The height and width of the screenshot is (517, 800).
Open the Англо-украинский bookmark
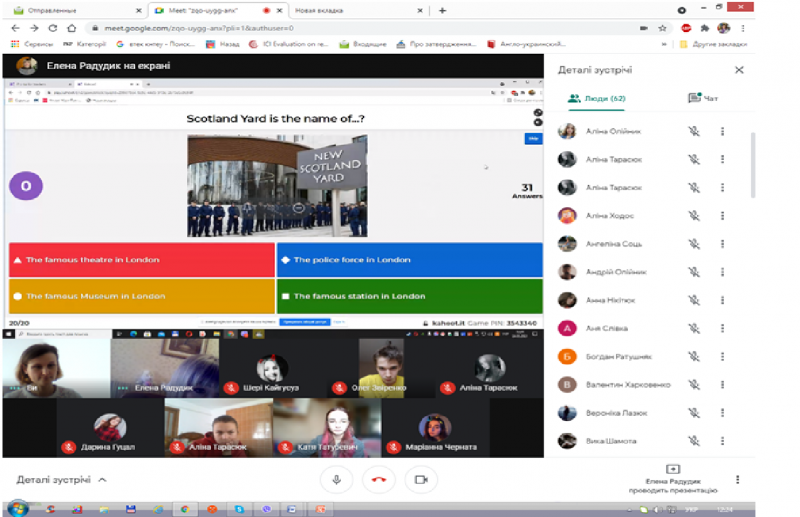click(527, 44)
